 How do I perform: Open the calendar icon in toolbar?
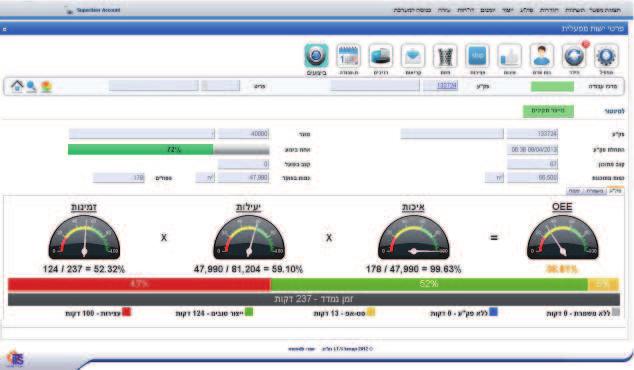point(348,56)
